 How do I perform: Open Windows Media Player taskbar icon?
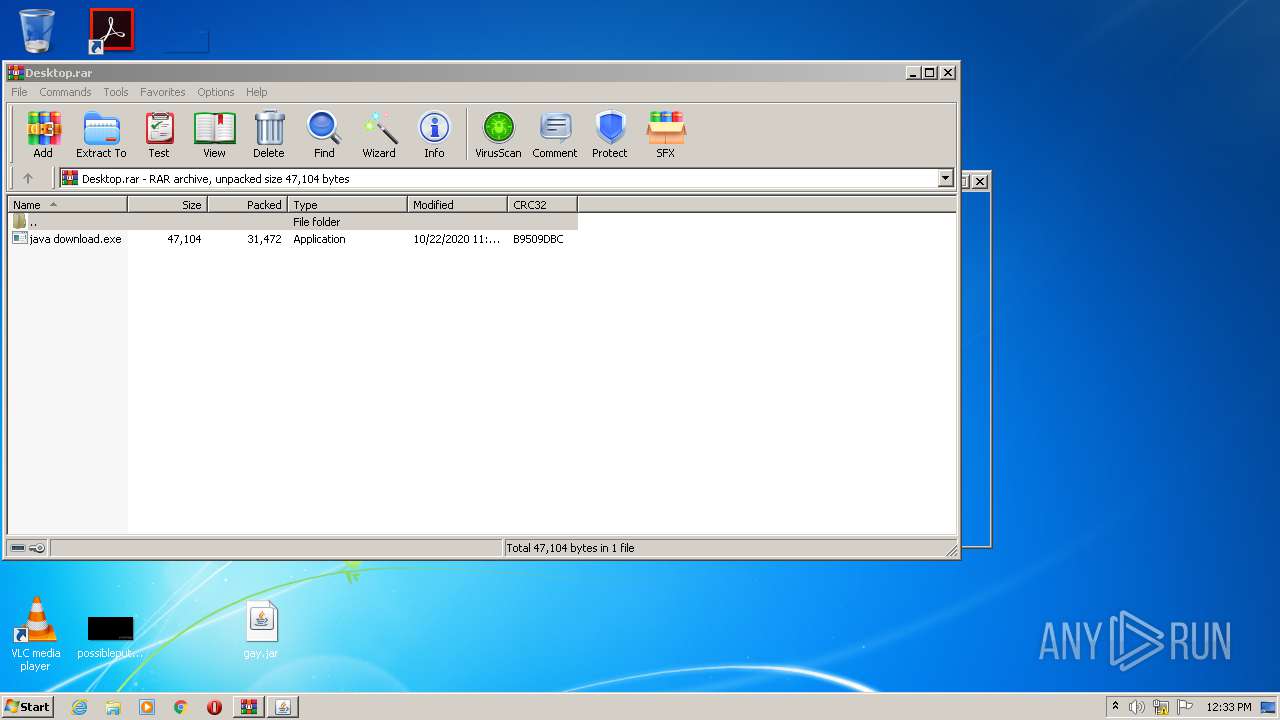click(147, 707)
